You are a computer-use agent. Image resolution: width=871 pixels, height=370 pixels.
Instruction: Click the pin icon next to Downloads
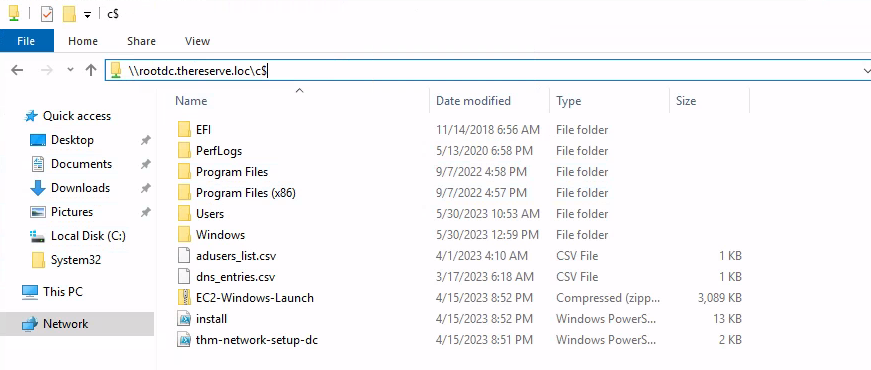click(x=146, y=188)
